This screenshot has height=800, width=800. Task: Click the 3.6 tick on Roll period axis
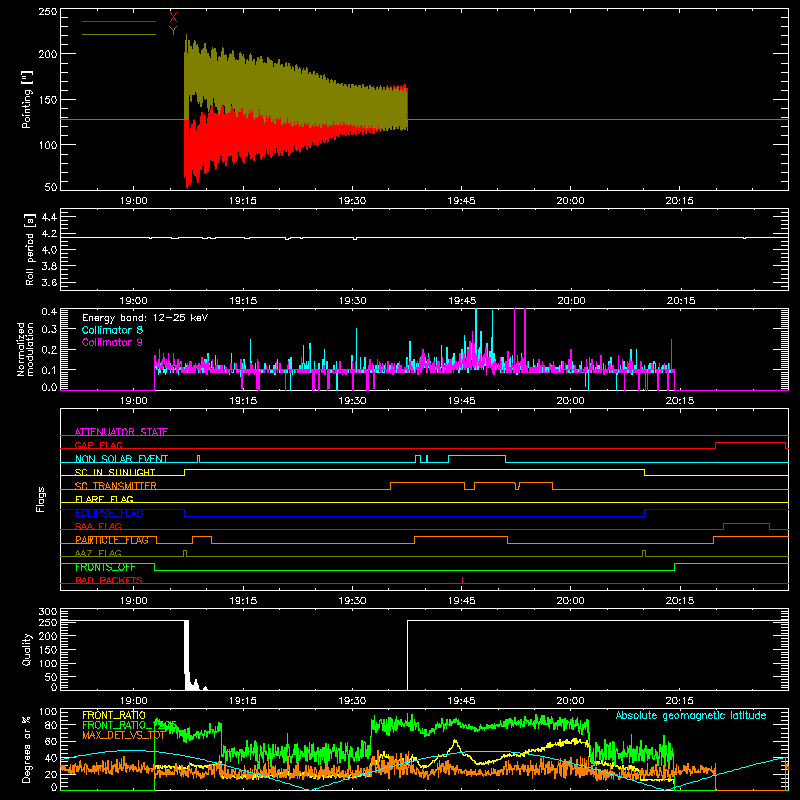(49, 283)
